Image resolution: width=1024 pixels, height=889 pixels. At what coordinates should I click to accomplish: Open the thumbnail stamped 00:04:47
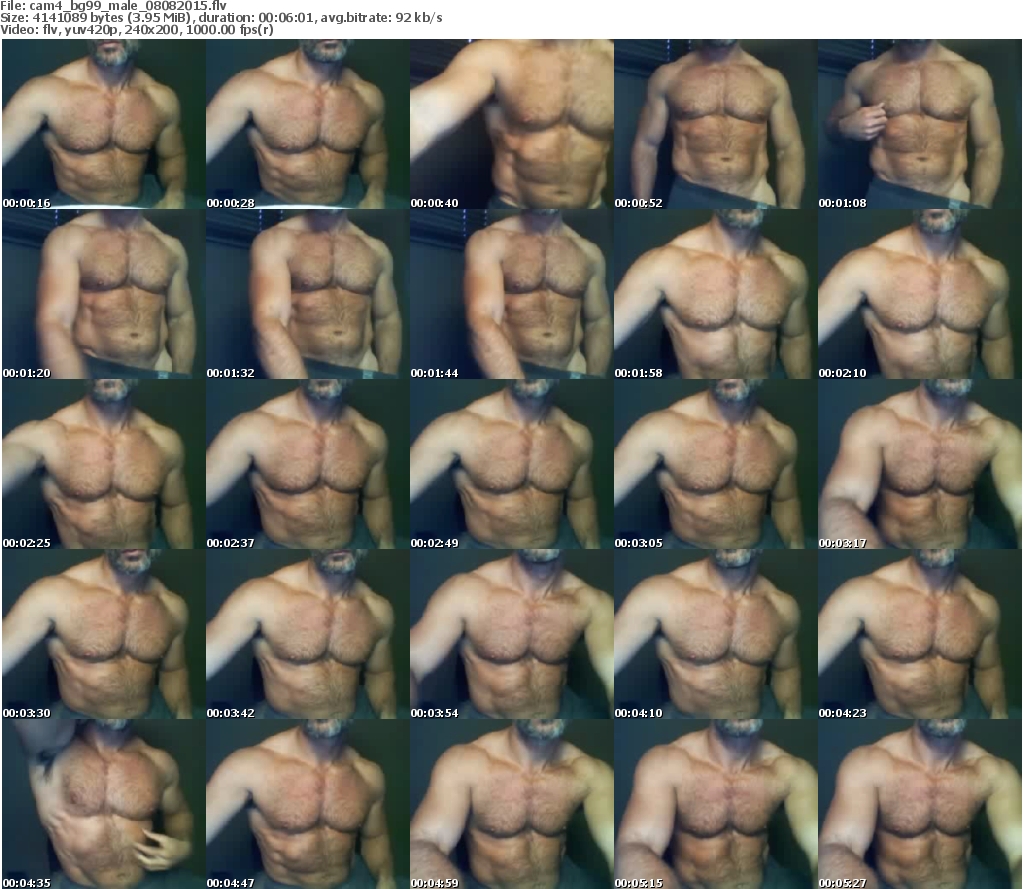click(x=308, y=803)
